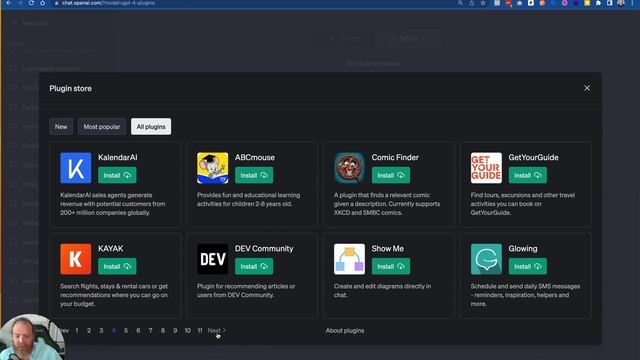The image size is (640, 360).
Task: Install the KAYAK plugin
Action: pyautogui.click(x=117, y=266)
